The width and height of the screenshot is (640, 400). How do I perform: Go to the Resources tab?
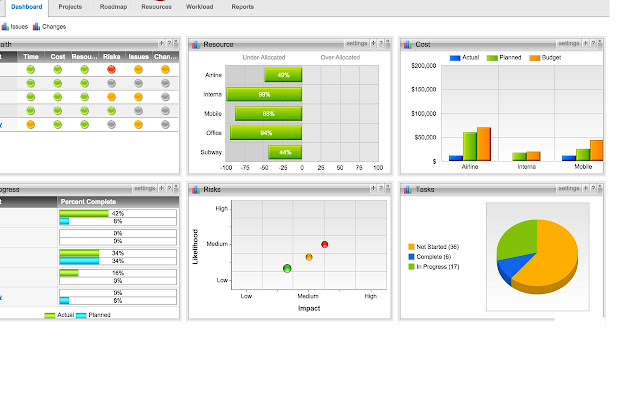[156, 7]
